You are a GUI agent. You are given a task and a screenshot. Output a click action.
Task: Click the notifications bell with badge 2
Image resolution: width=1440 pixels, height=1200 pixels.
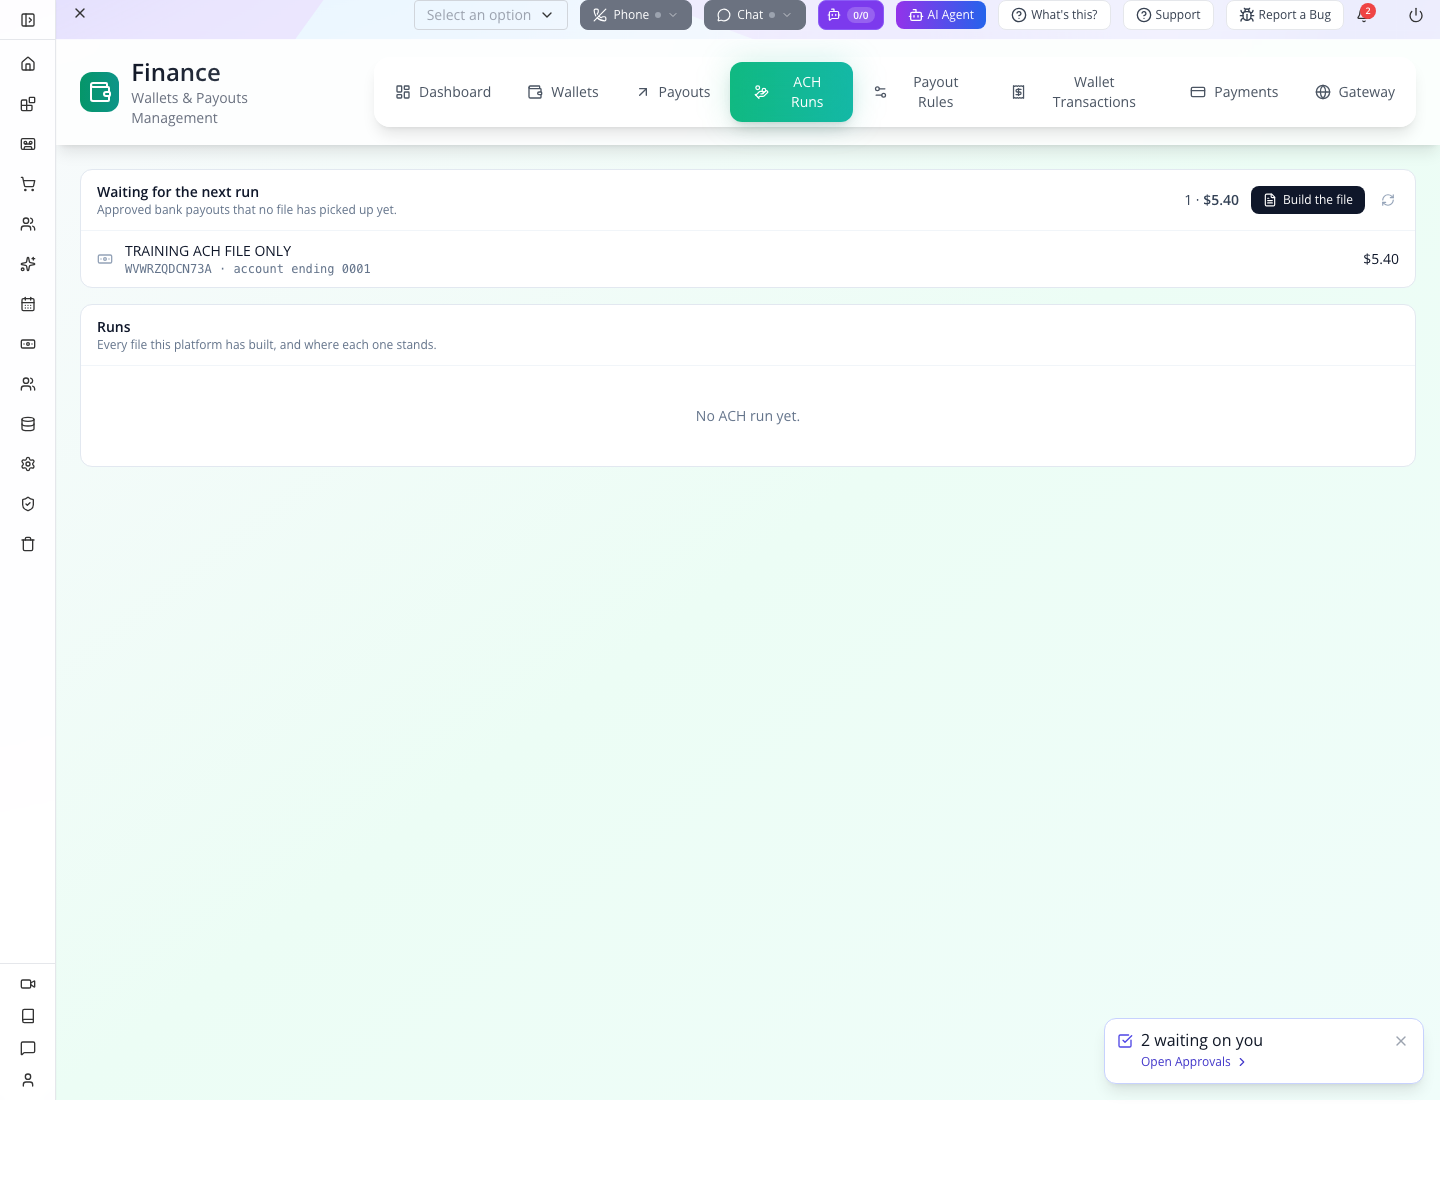(1363, 14)
